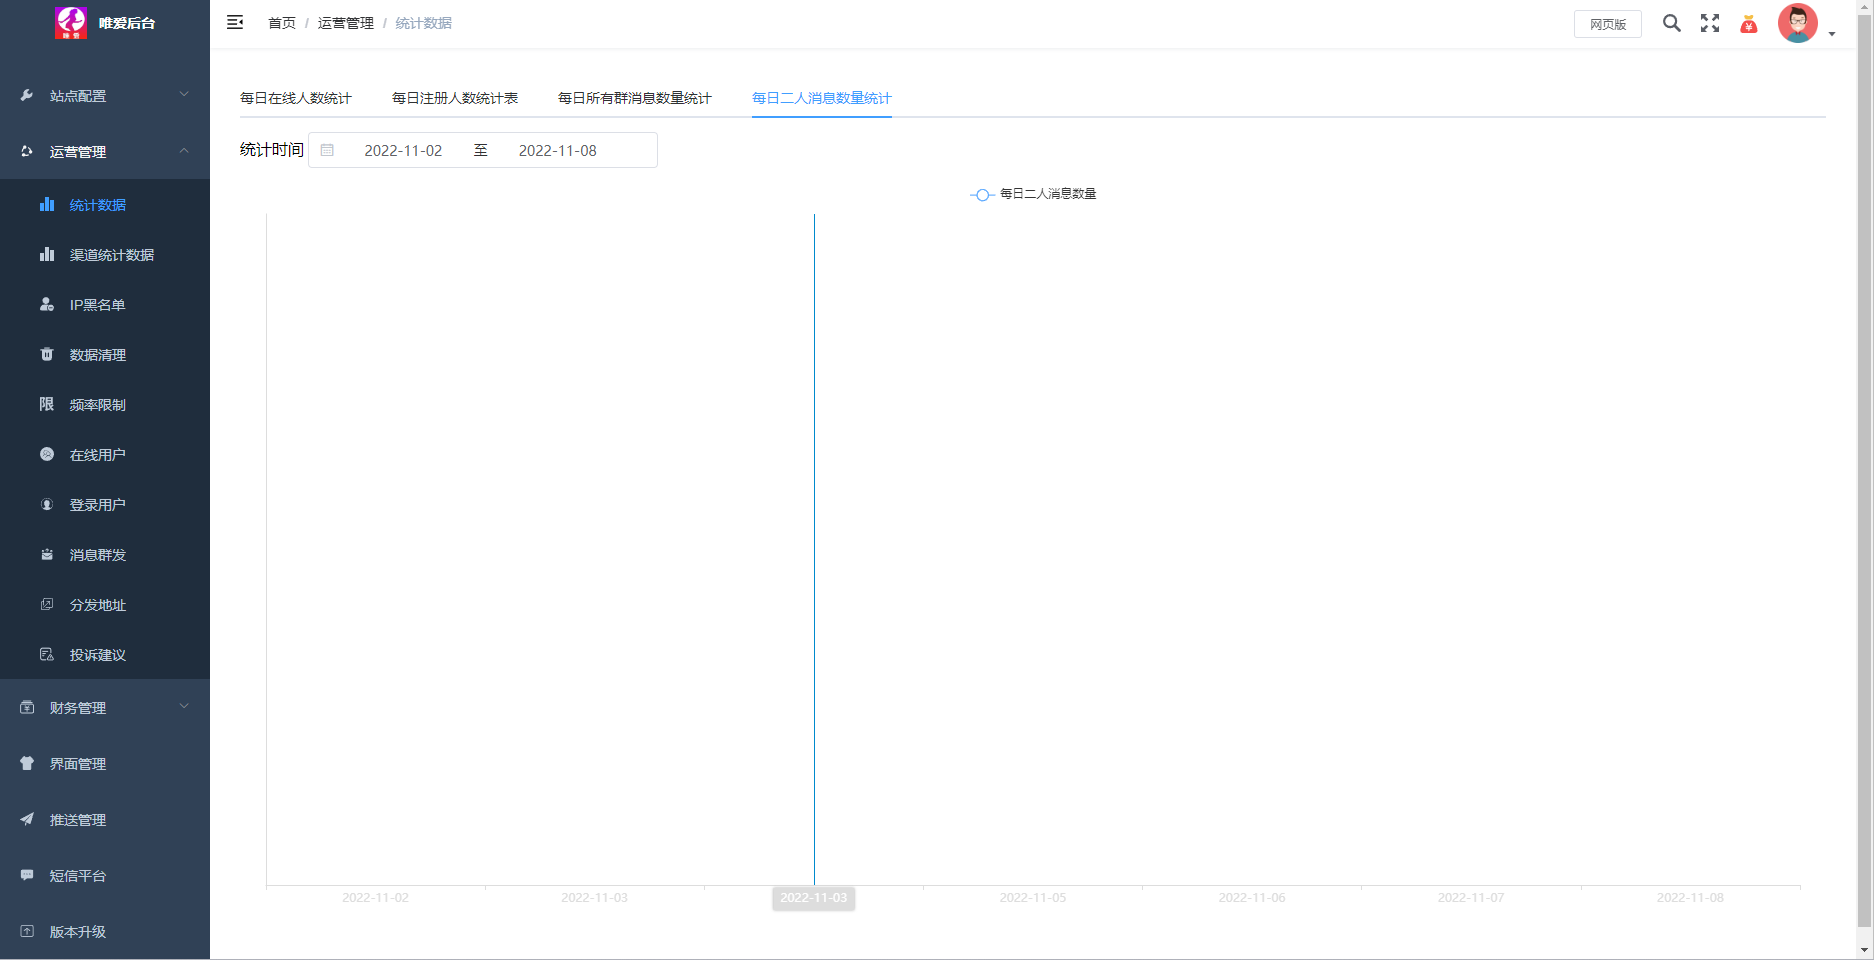The image size is (1874, 960).
Task: Collapse the sidebar with the hamburger icon
Action: pyautogui.click(x=235, y=23)
